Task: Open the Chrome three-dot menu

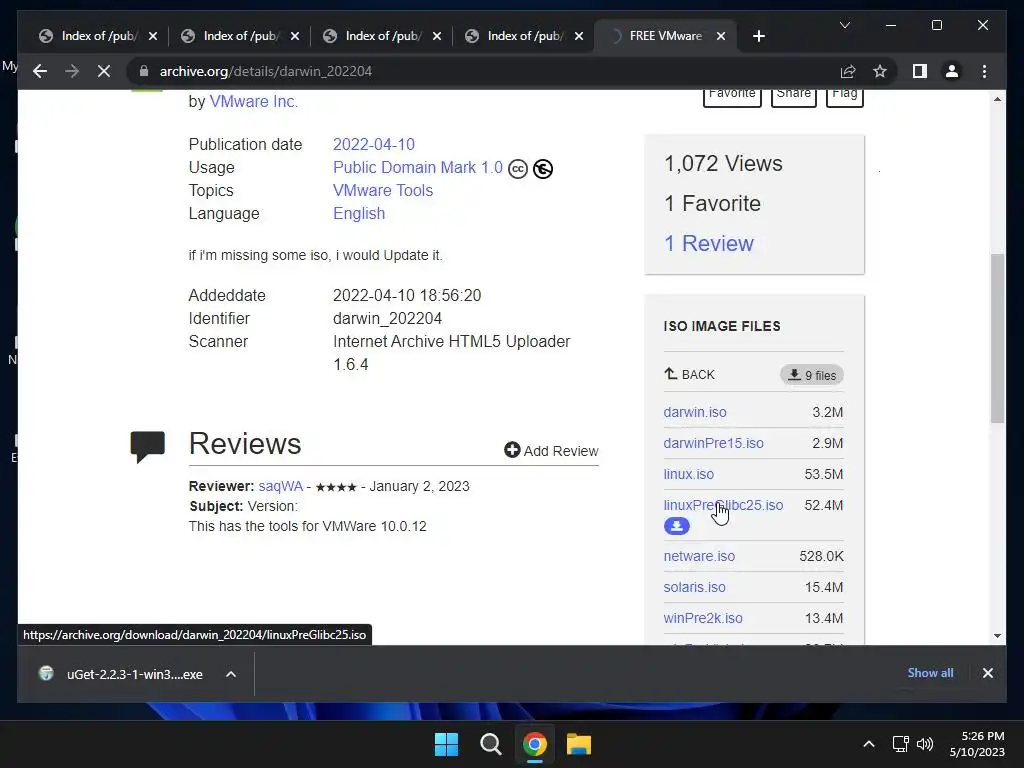Action: 984,71
